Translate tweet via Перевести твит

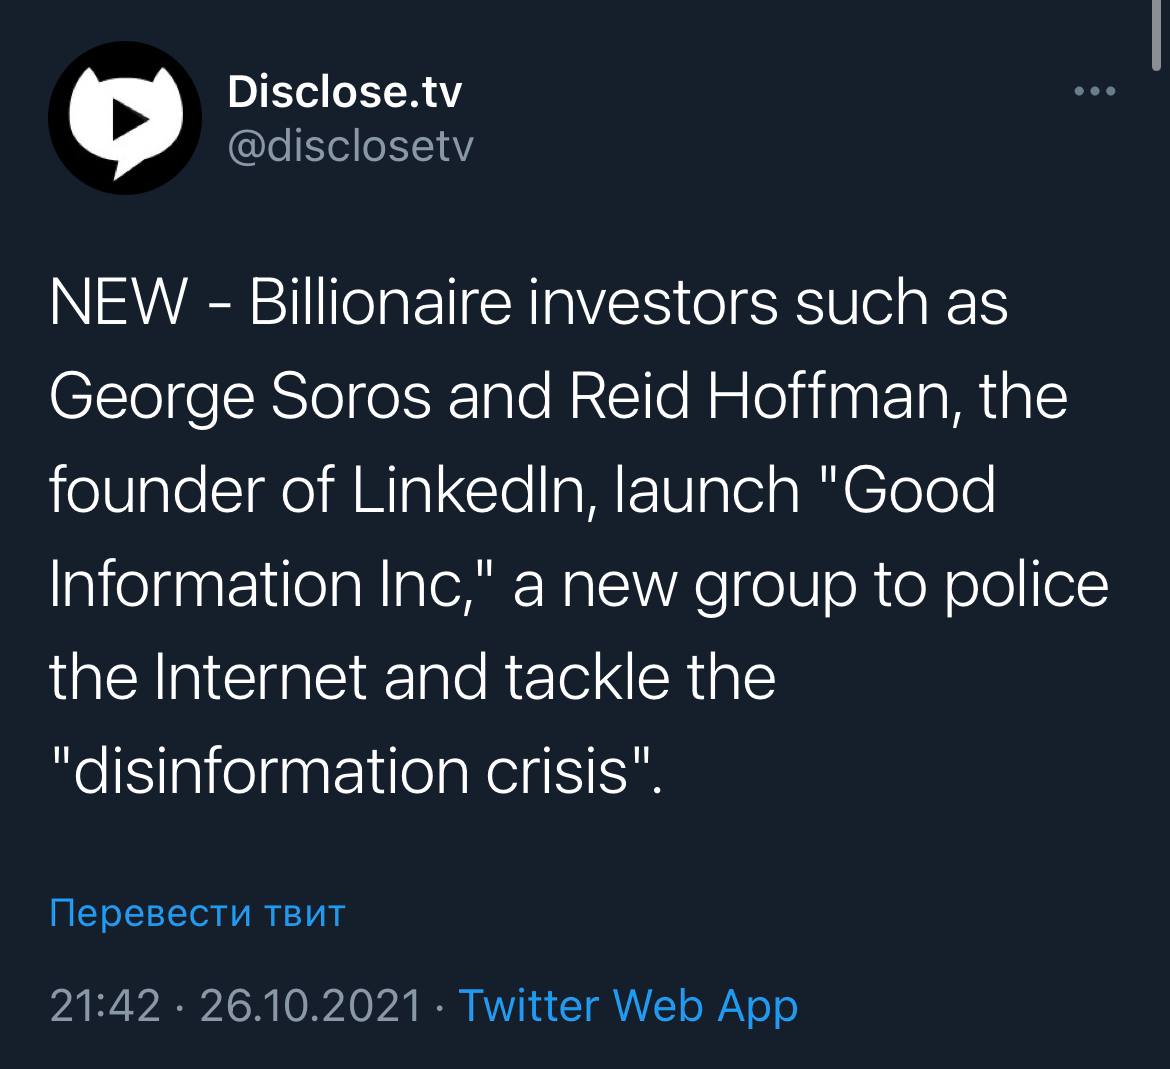pos(197,913)
